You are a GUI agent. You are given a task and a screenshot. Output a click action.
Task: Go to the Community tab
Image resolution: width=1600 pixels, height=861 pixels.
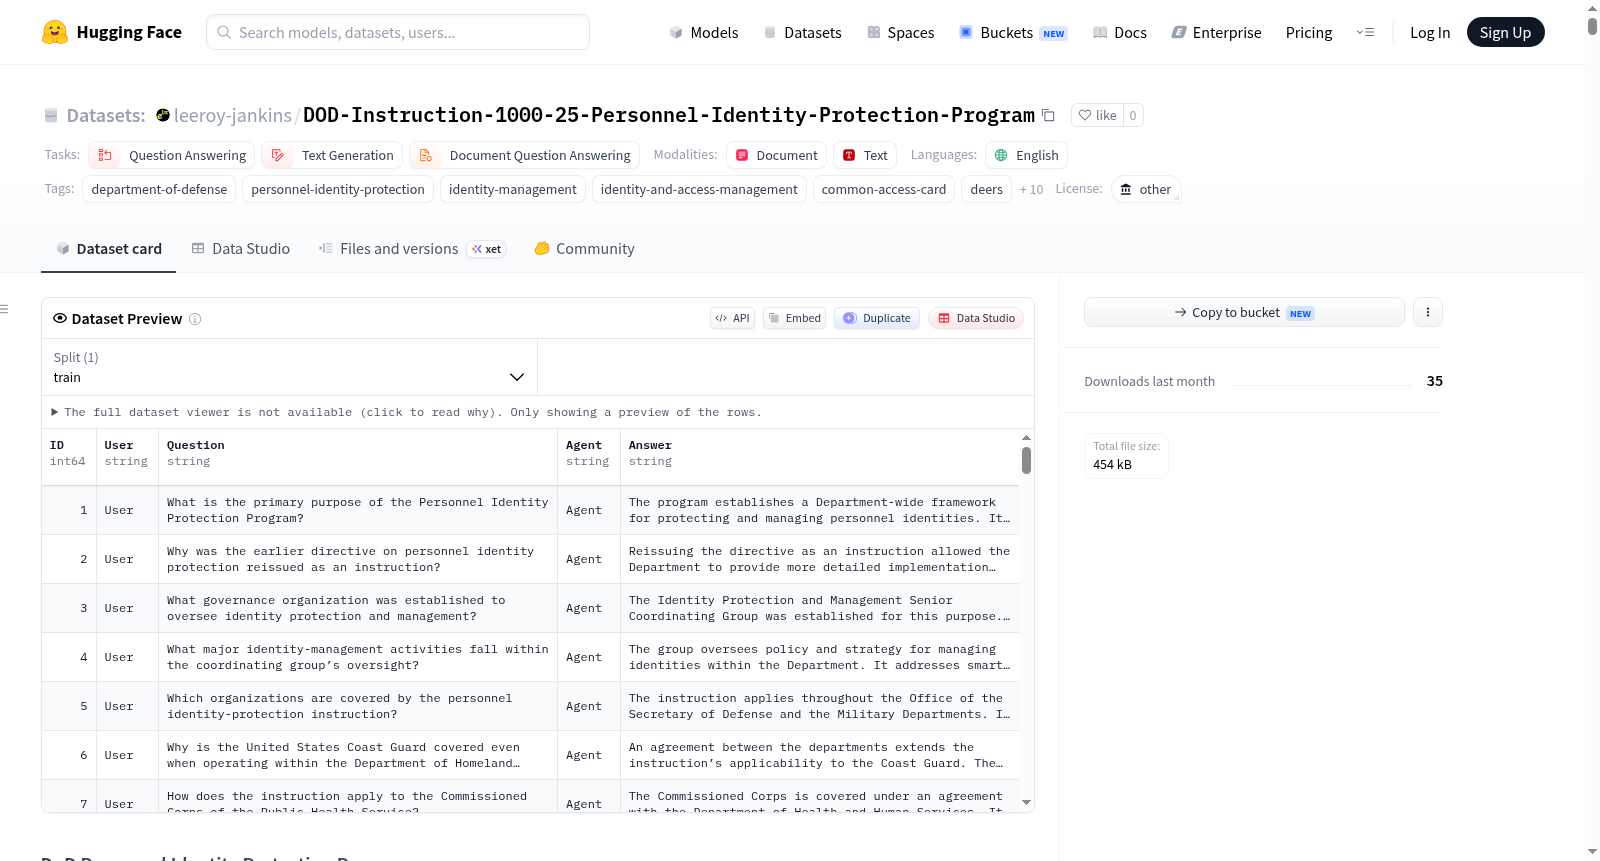[585, 249]
